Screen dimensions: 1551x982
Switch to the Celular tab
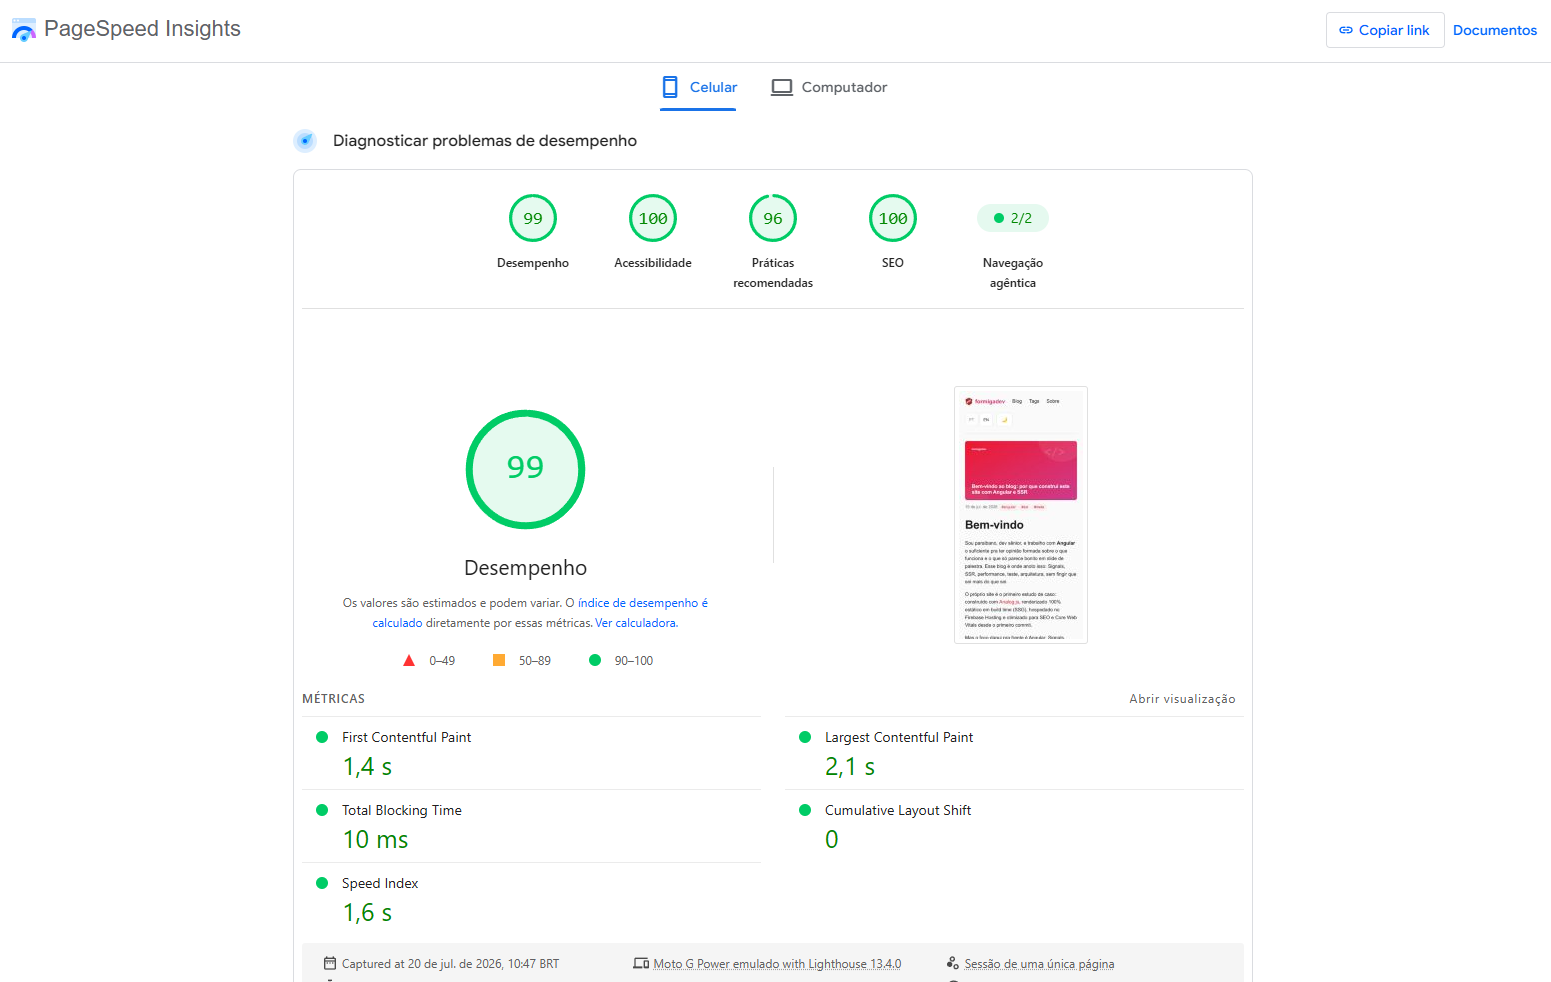[699, 88]
